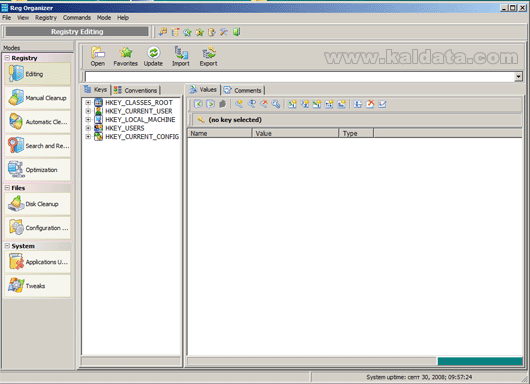530x384 pixels.
Task: Click the delete key icon with red X
Action: click(264, 104)
